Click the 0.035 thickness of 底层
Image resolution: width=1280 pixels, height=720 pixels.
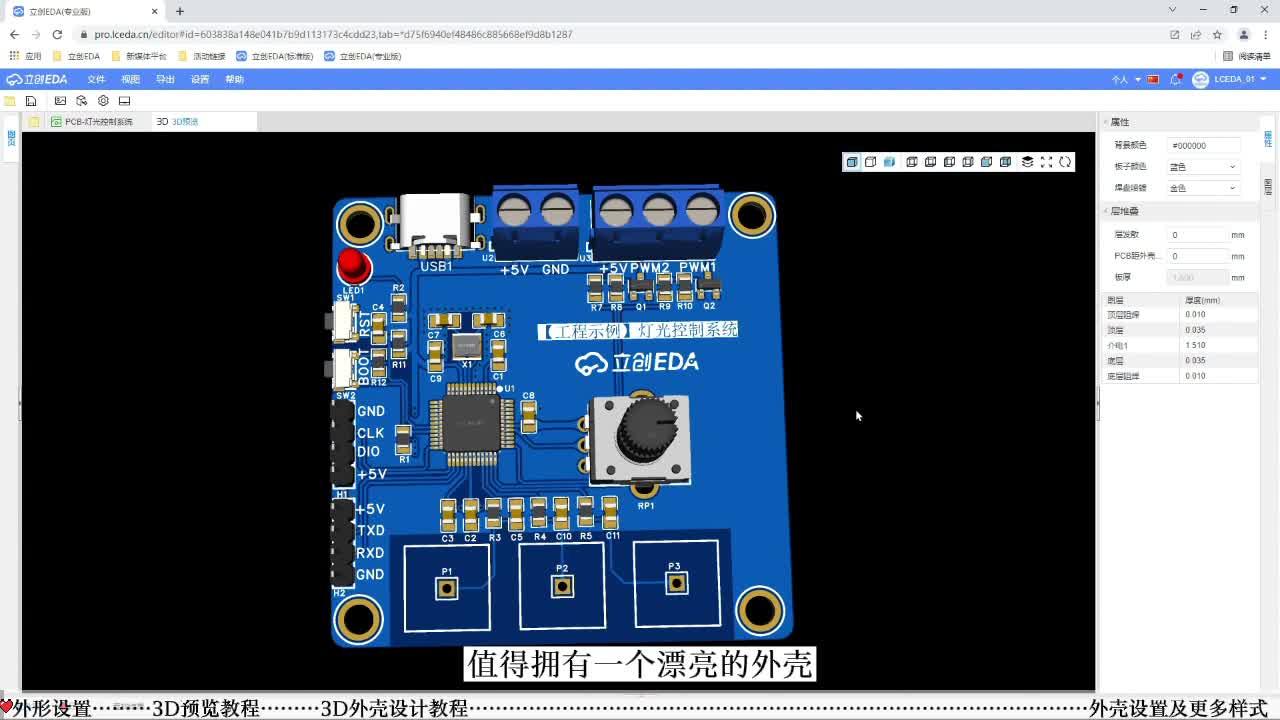pyautogui.click(x=1195, y=360)
